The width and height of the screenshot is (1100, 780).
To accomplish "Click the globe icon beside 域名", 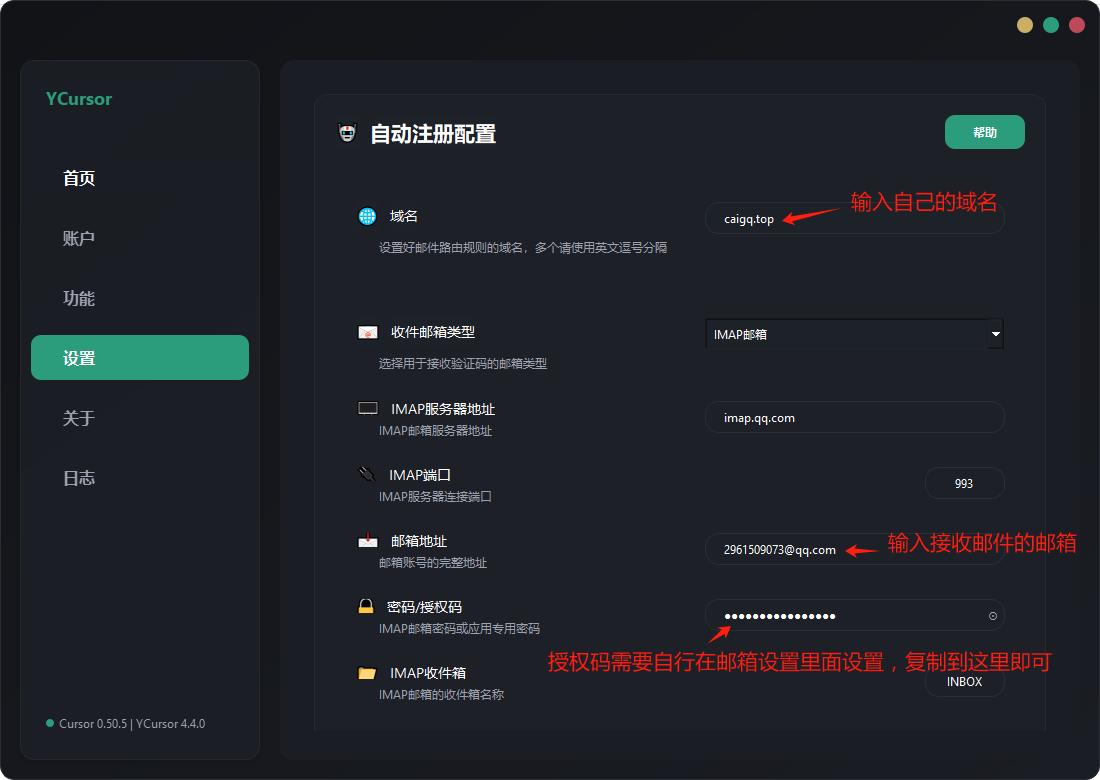I will (x=367, y=216).
